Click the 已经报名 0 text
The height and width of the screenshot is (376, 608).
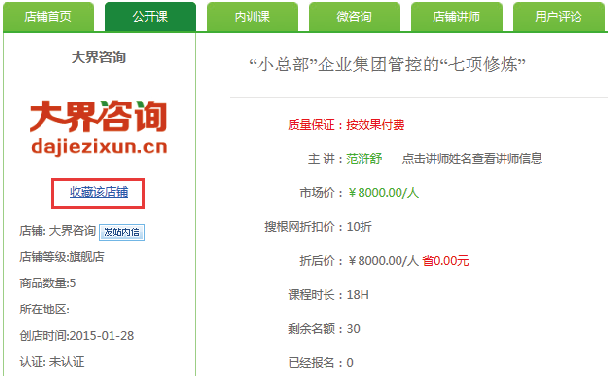(x=321, y=363)
